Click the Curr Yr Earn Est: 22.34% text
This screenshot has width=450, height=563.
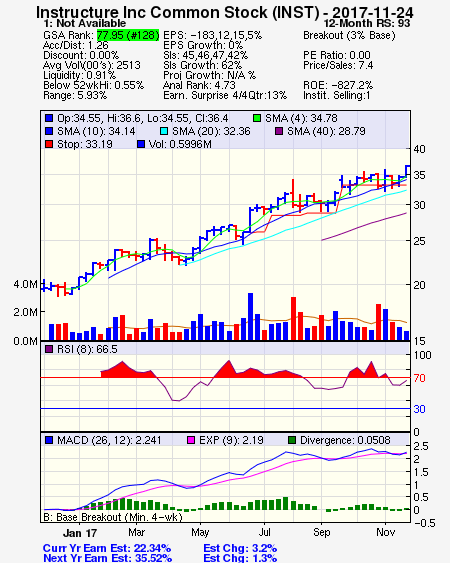[x=107, y=548]
